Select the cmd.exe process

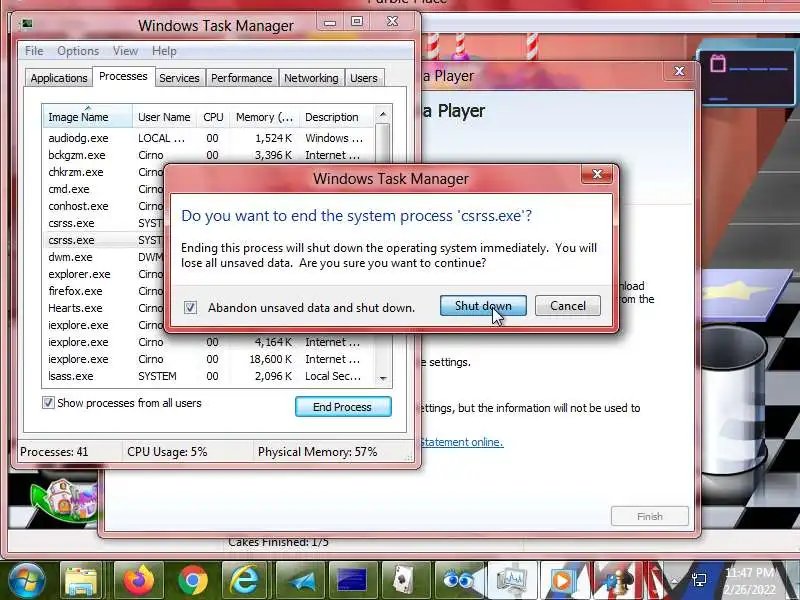coord(105,189)
